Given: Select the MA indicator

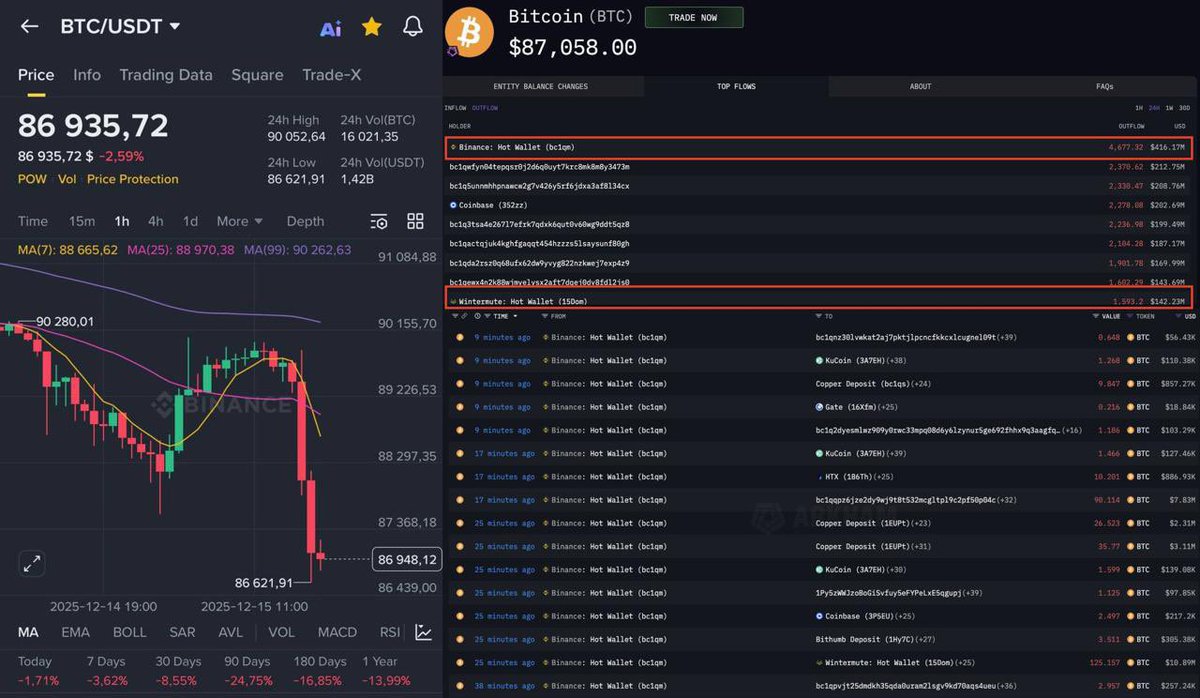Looking at the screenshot, I should [x=28, y=632].
